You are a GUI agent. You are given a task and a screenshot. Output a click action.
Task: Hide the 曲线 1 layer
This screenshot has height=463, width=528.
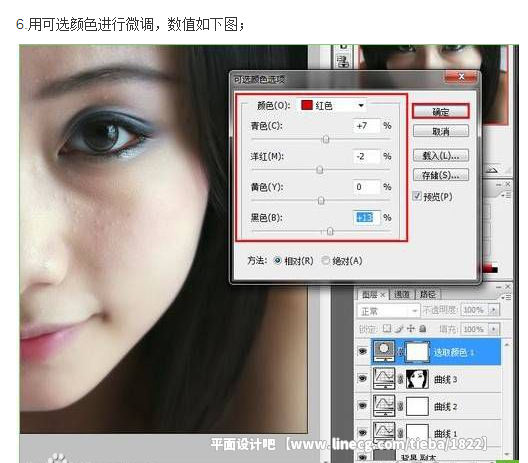(362, 432)
